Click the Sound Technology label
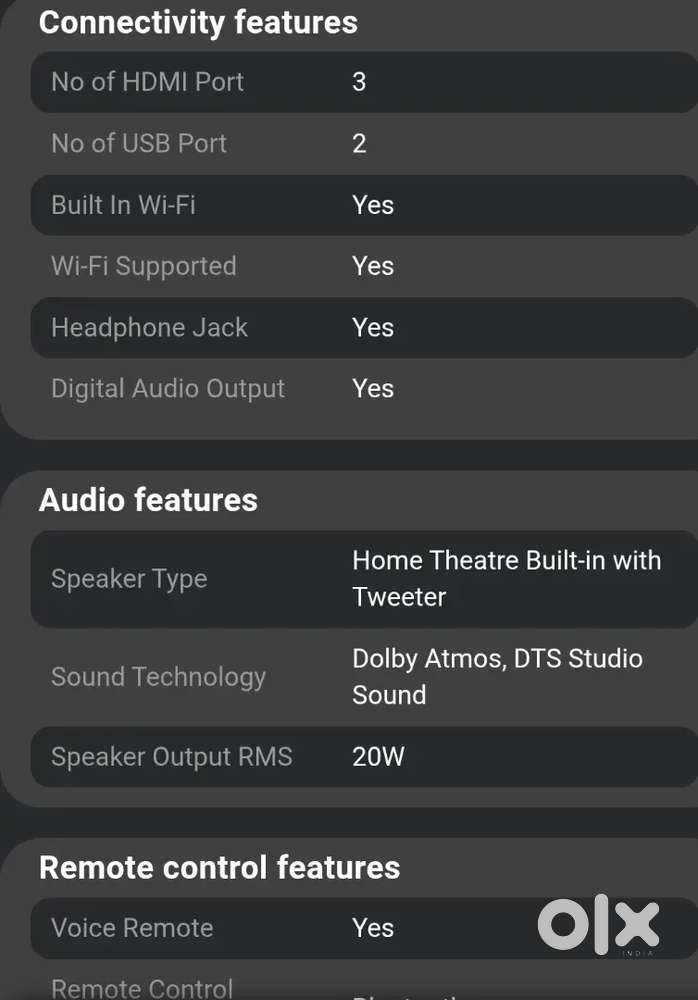This screenshot has width=698, height=1000. [158, 677]
